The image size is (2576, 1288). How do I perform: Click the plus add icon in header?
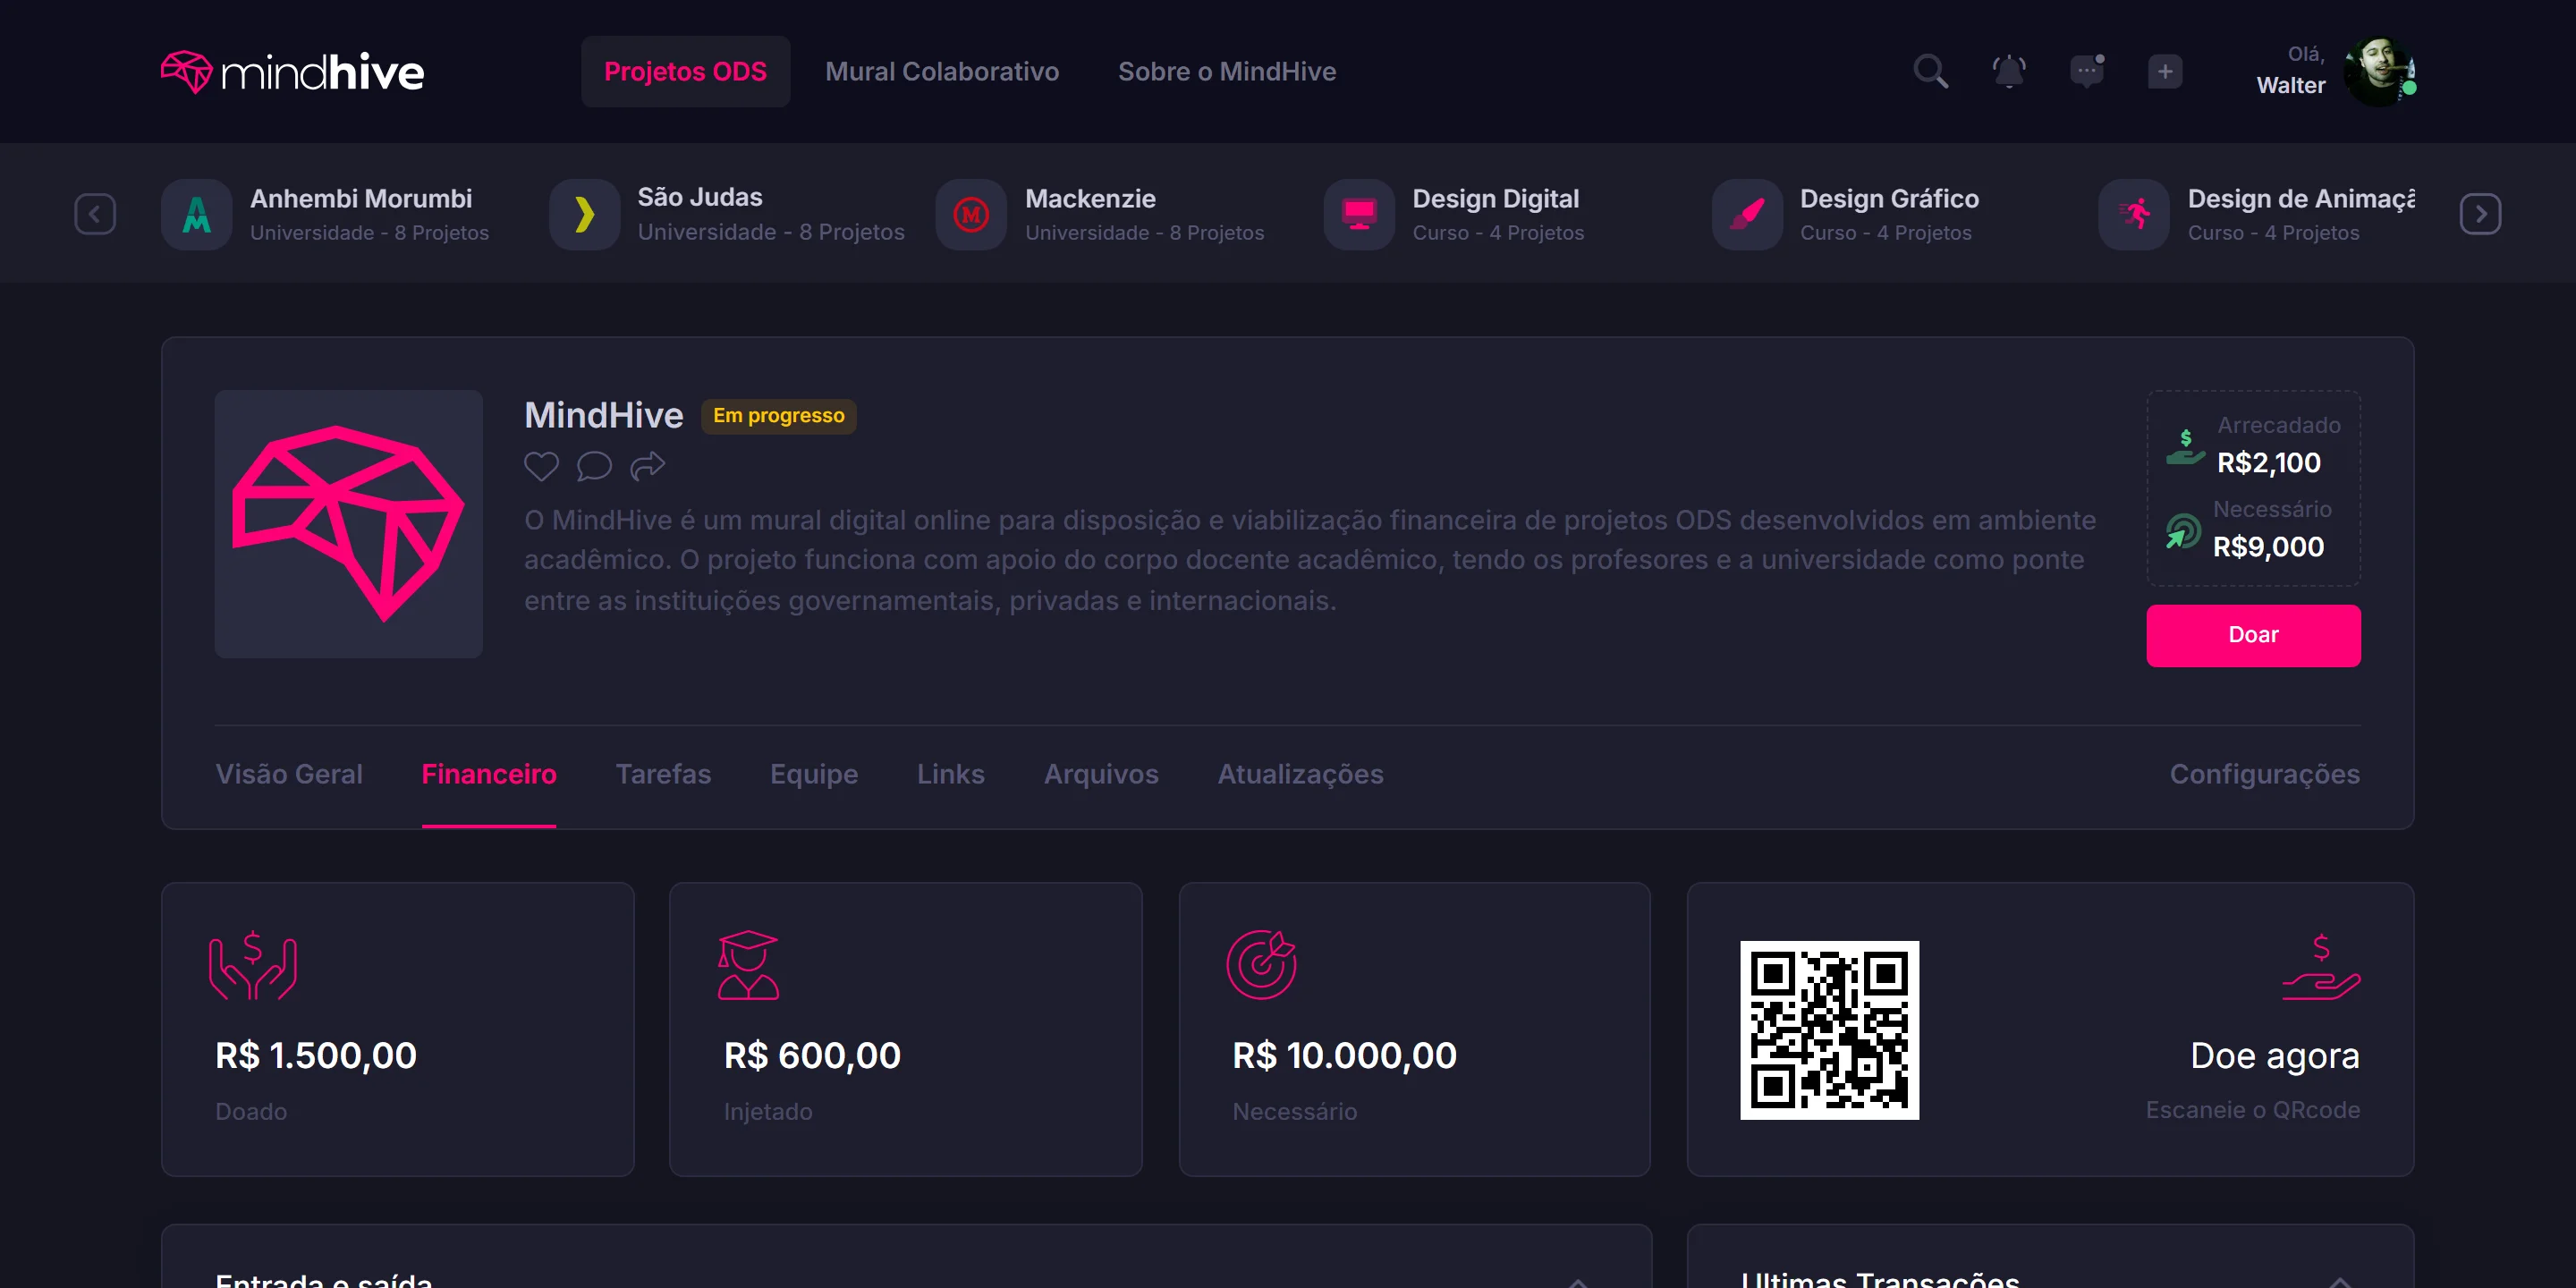2164,72
